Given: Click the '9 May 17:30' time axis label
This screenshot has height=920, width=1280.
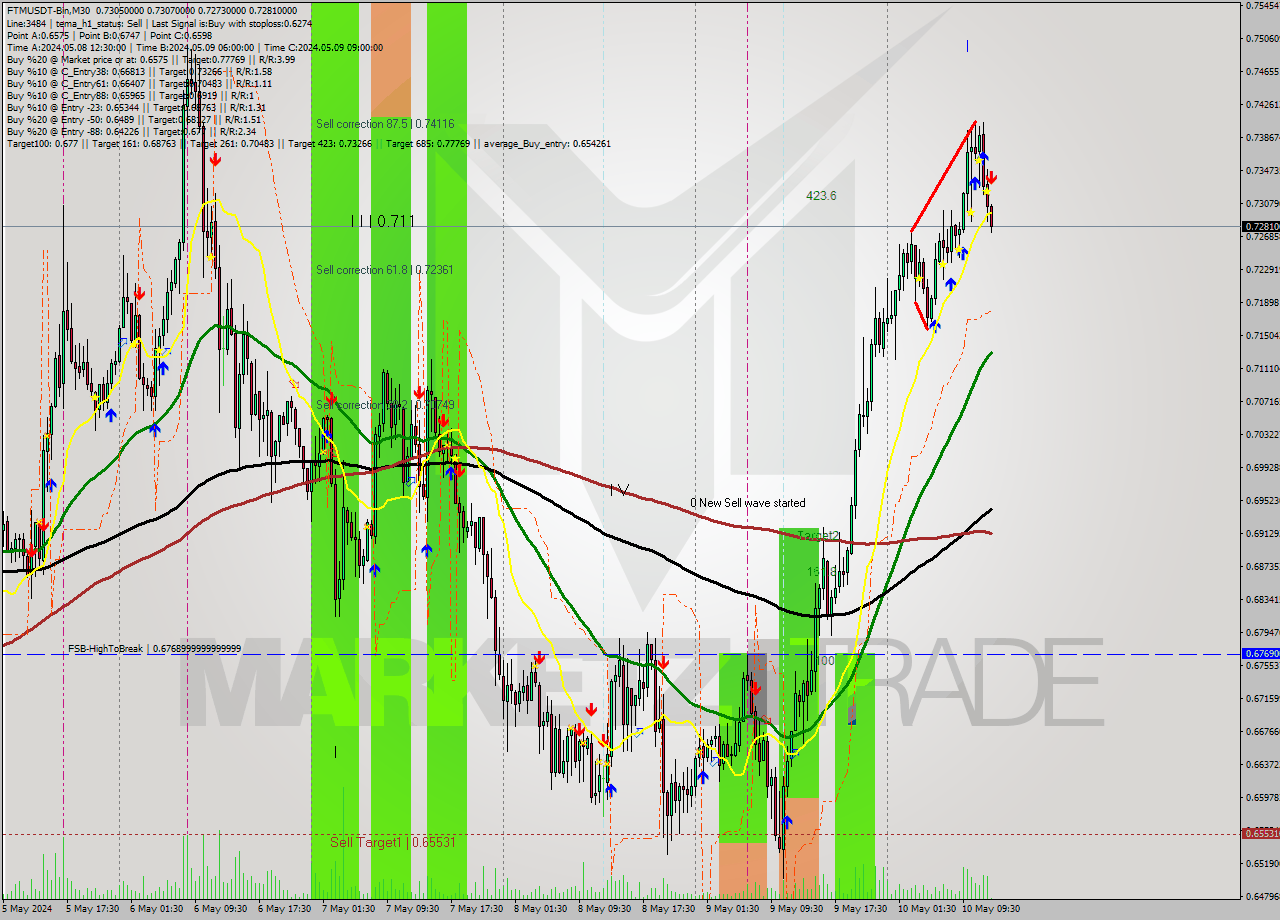Looking at the screenshot, I should tap(861, 909).
